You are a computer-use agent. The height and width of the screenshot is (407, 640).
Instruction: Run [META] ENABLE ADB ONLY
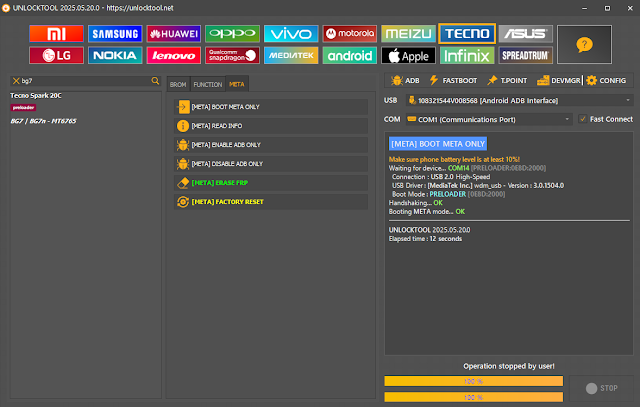coord(271,145)
